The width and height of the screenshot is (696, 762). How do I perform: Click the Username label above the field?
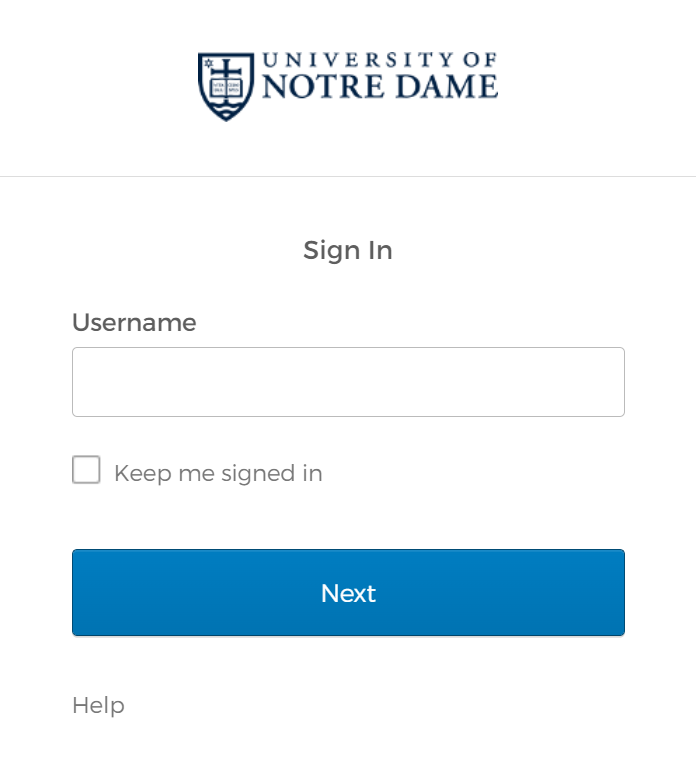pyautogui.click(x=134, y=323)
